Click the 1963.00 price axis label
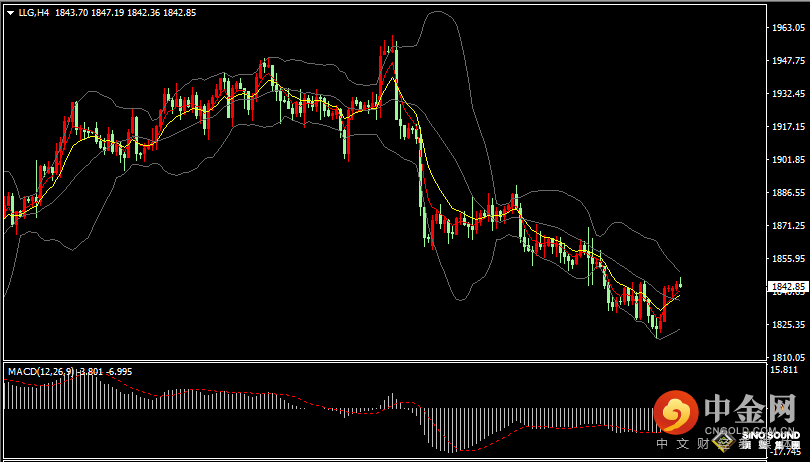The image size is (810, 462). click(x=787, y=28)
